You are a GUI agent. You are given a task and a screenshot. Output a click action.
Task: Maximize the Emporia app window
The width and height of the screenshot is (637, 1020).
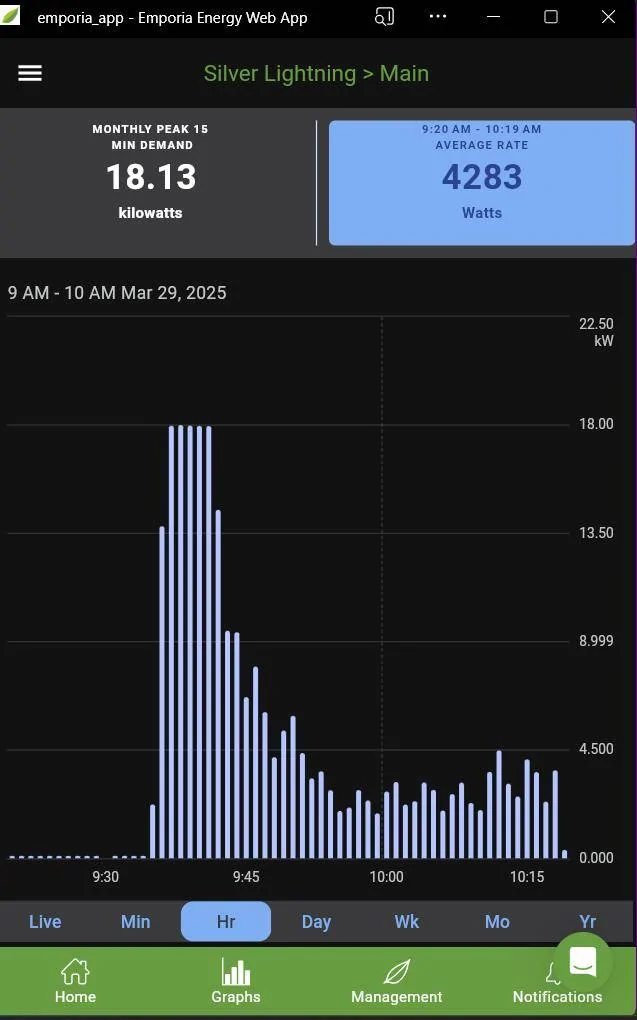pos(550,17)
